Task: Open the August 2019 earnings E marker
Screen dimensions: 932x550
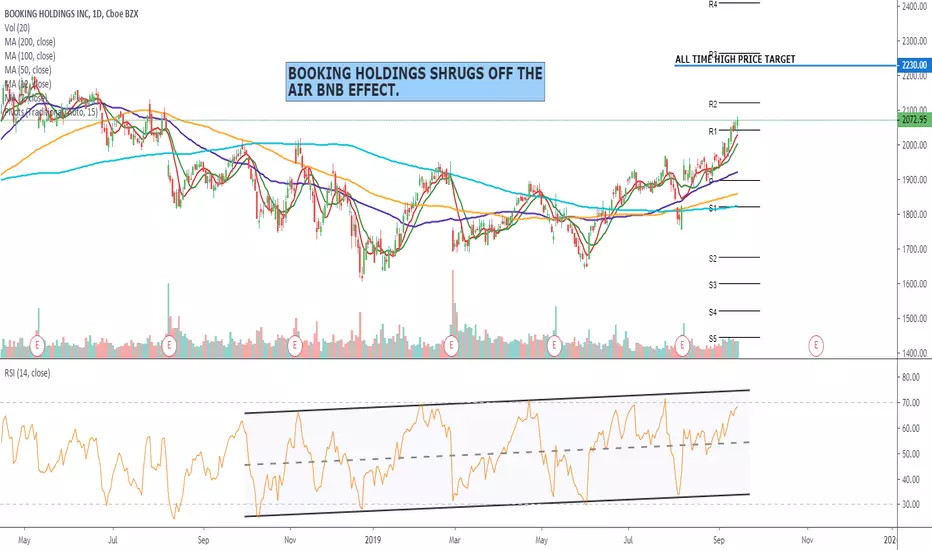Action: 682,345
